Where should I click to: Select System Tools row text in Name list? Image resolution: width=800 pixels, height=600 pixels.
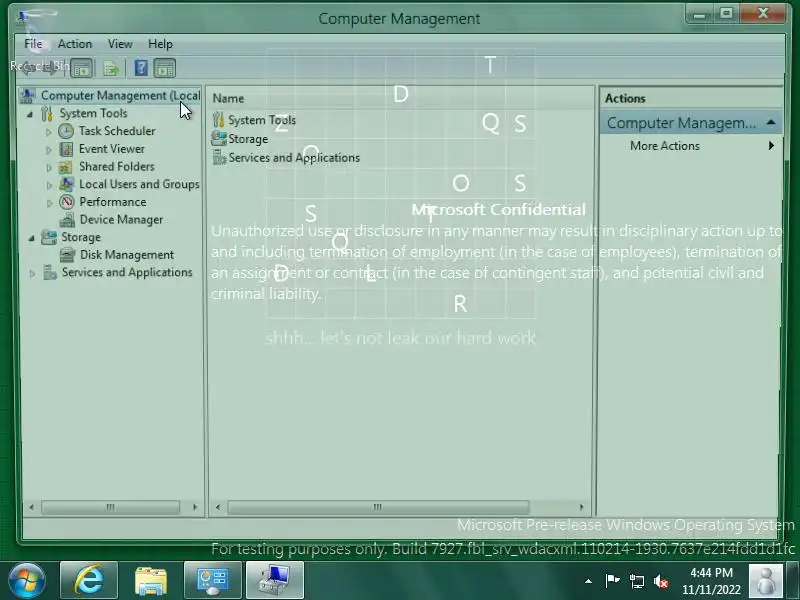(x=262, y=120)
